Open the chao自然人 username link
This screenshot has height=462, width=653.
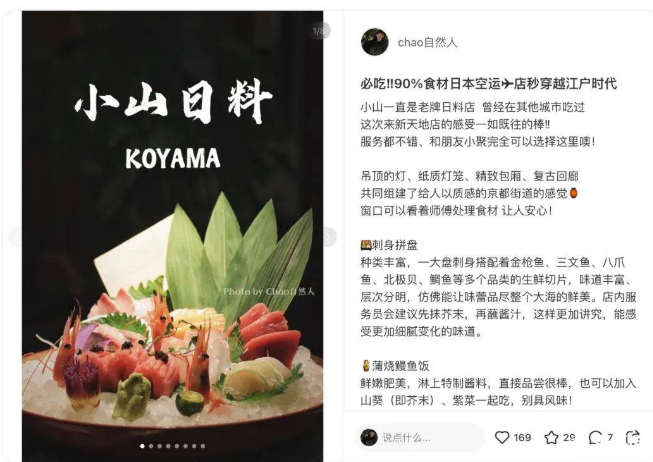(427, 42)
